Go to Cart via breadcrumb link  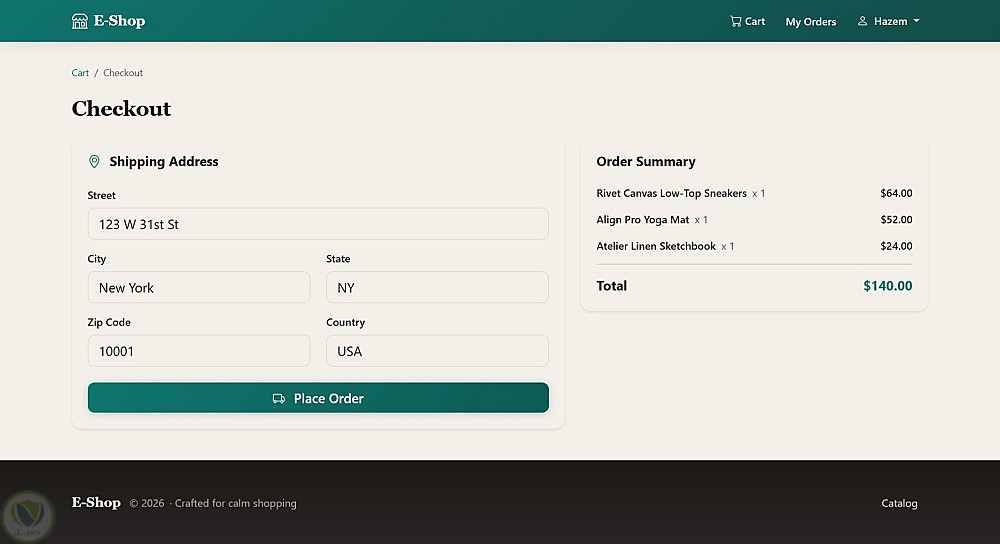pyautogui.click(x=80, y=73)
